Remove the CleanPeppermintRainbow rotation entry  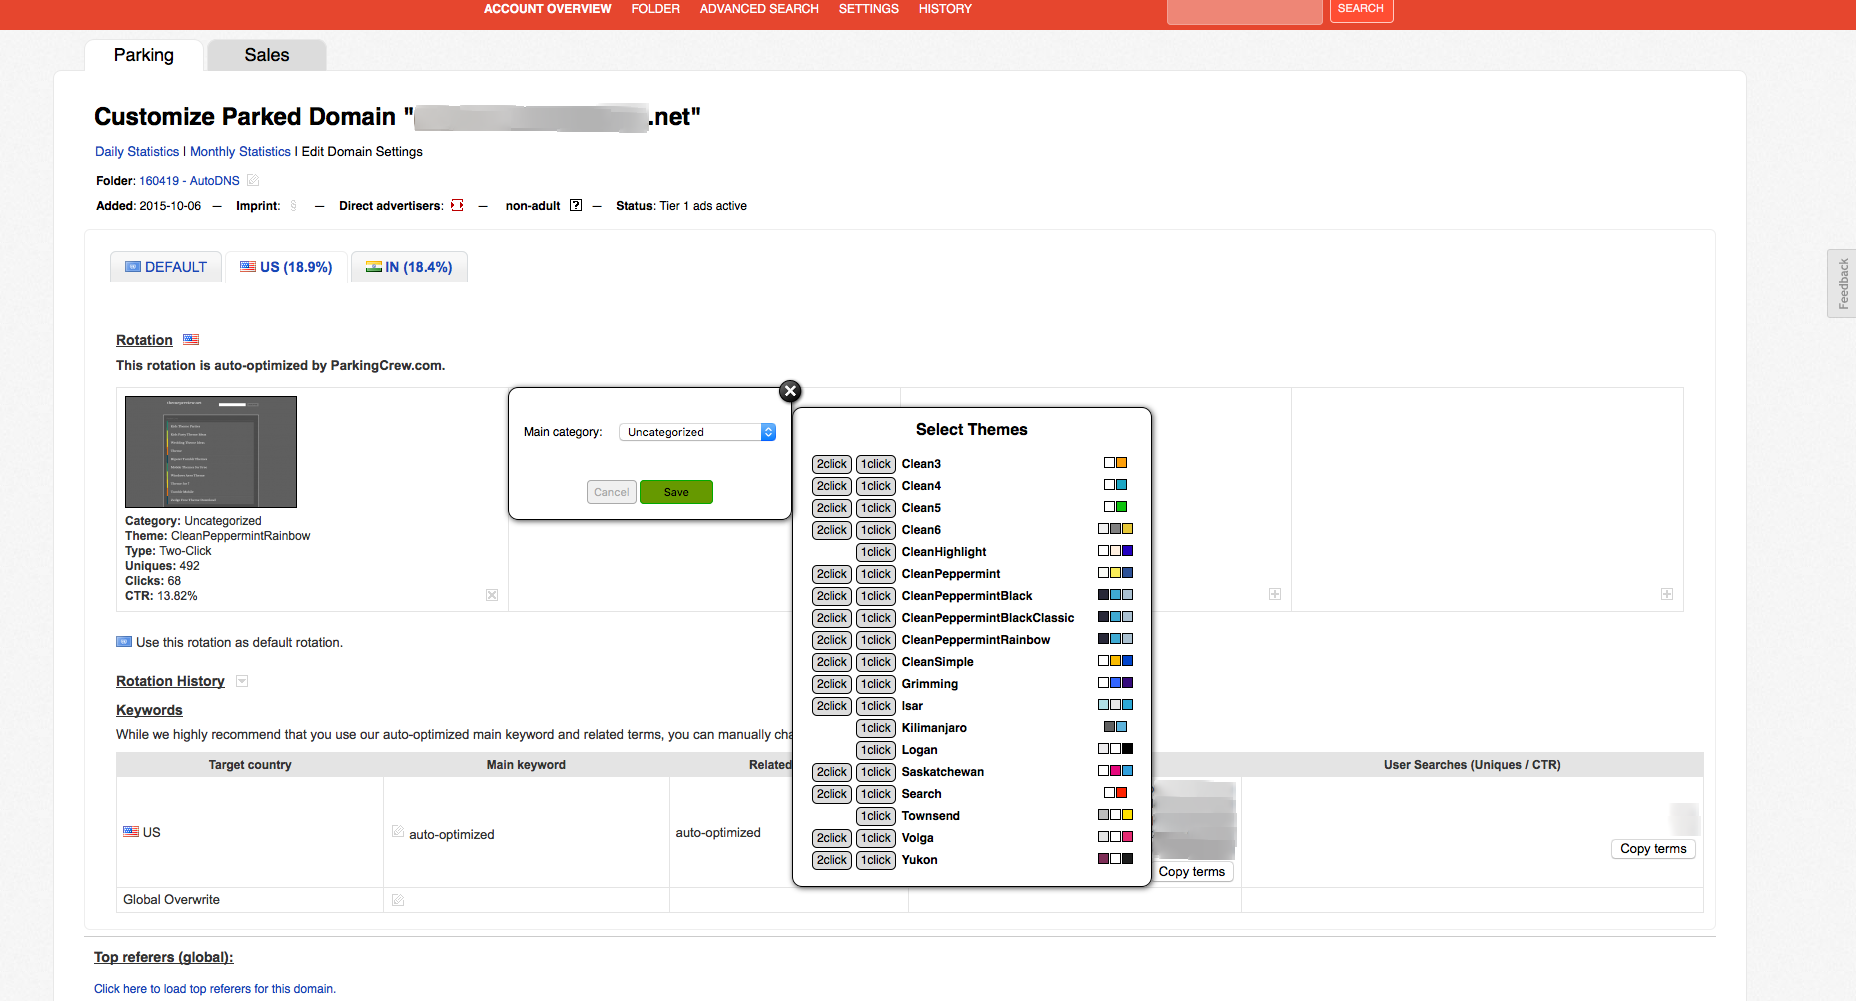tap(492, 595)
